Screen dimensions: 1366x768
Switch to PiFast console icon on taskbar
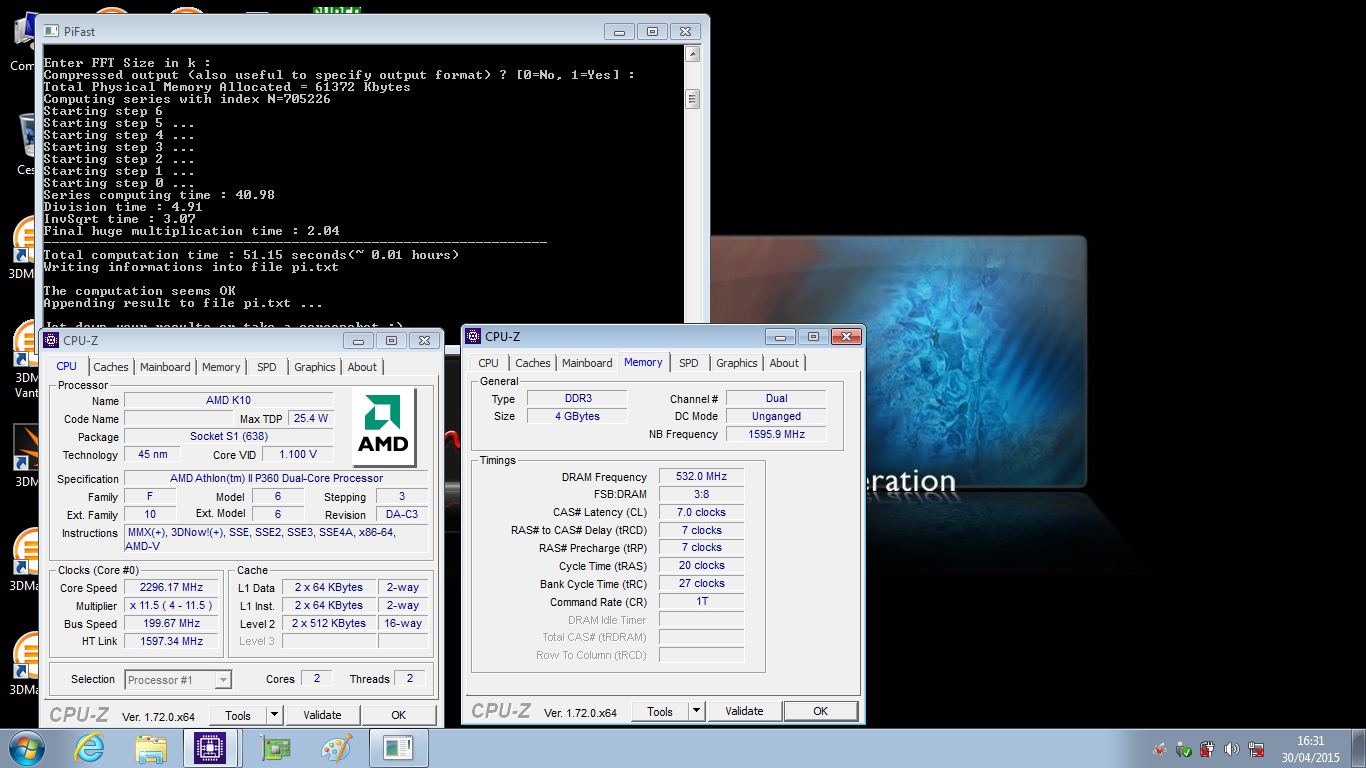[x=398, y=748]
